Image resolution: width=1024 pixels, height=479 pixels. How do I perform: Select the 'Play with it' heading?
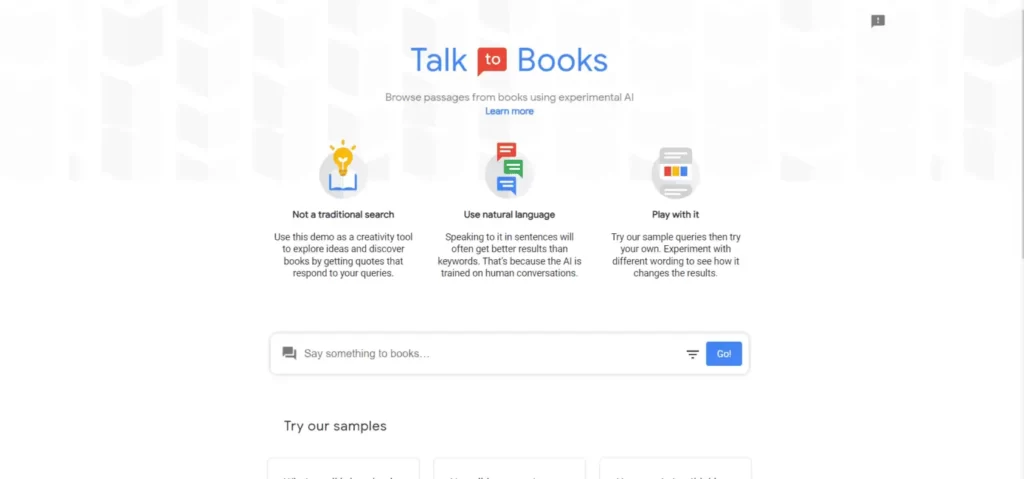676,214
